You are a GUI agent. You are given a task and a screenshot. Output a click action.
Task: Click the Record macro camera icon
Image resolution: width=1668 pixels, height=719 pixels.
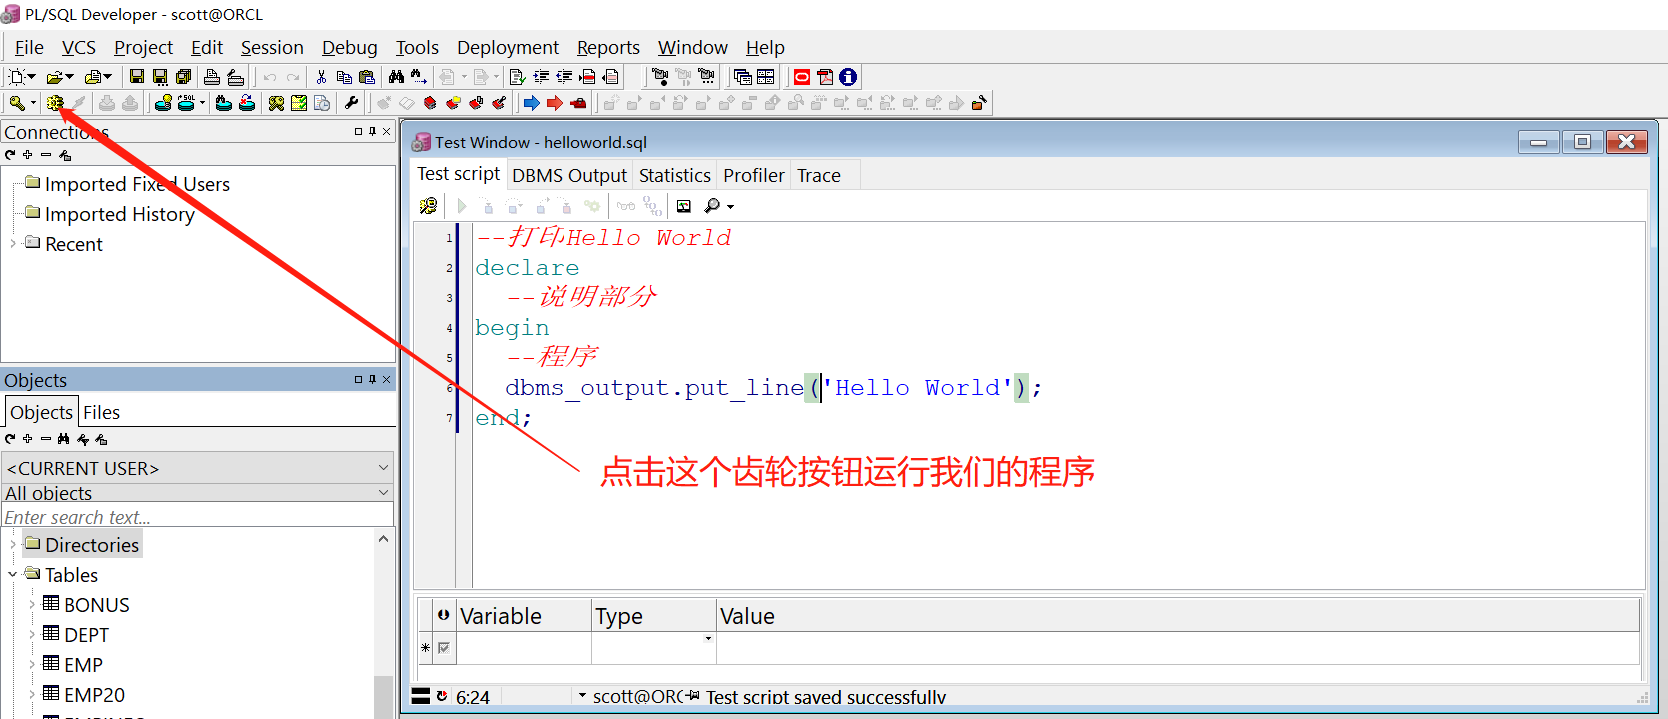[x=660, y=77]
